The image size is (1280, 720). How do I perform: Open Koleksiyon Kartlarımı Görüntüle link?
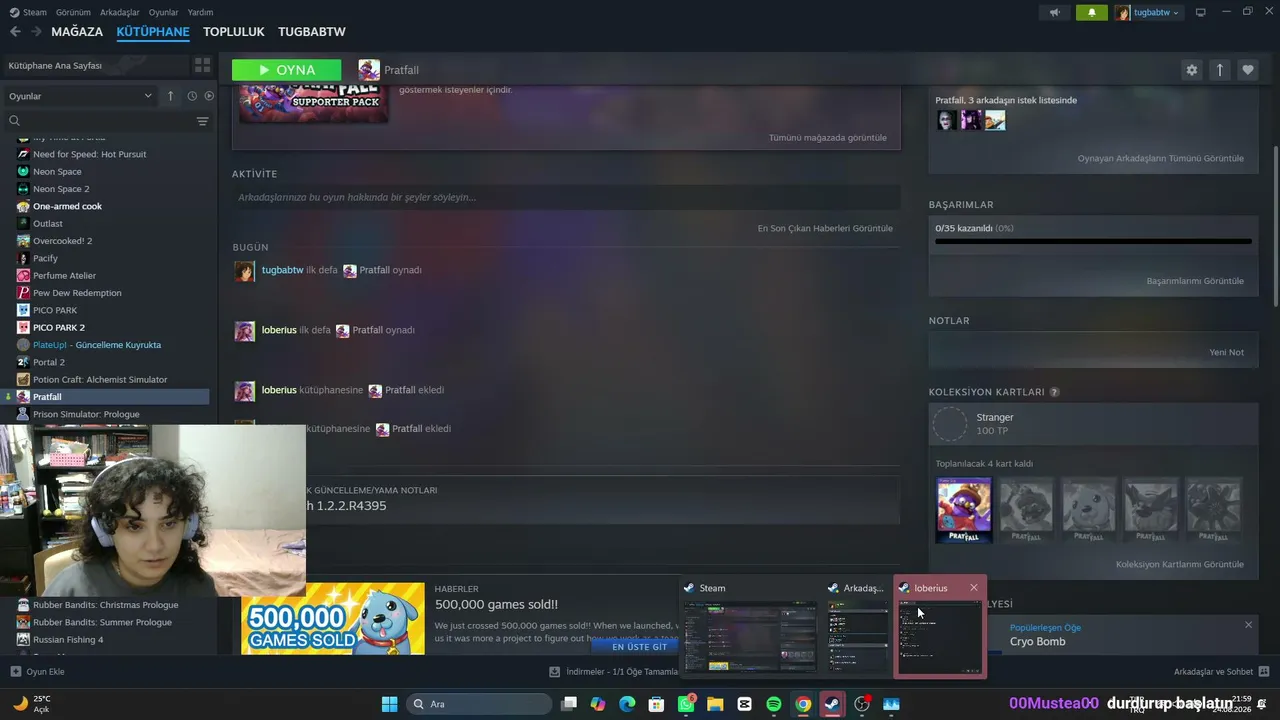1180,564
